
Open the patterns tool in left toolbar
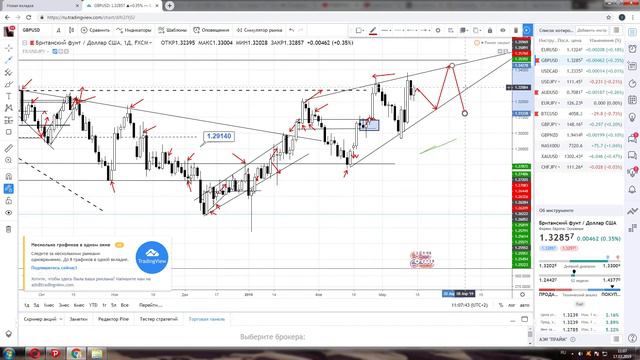pyautogui.click(x=9, y=108)
